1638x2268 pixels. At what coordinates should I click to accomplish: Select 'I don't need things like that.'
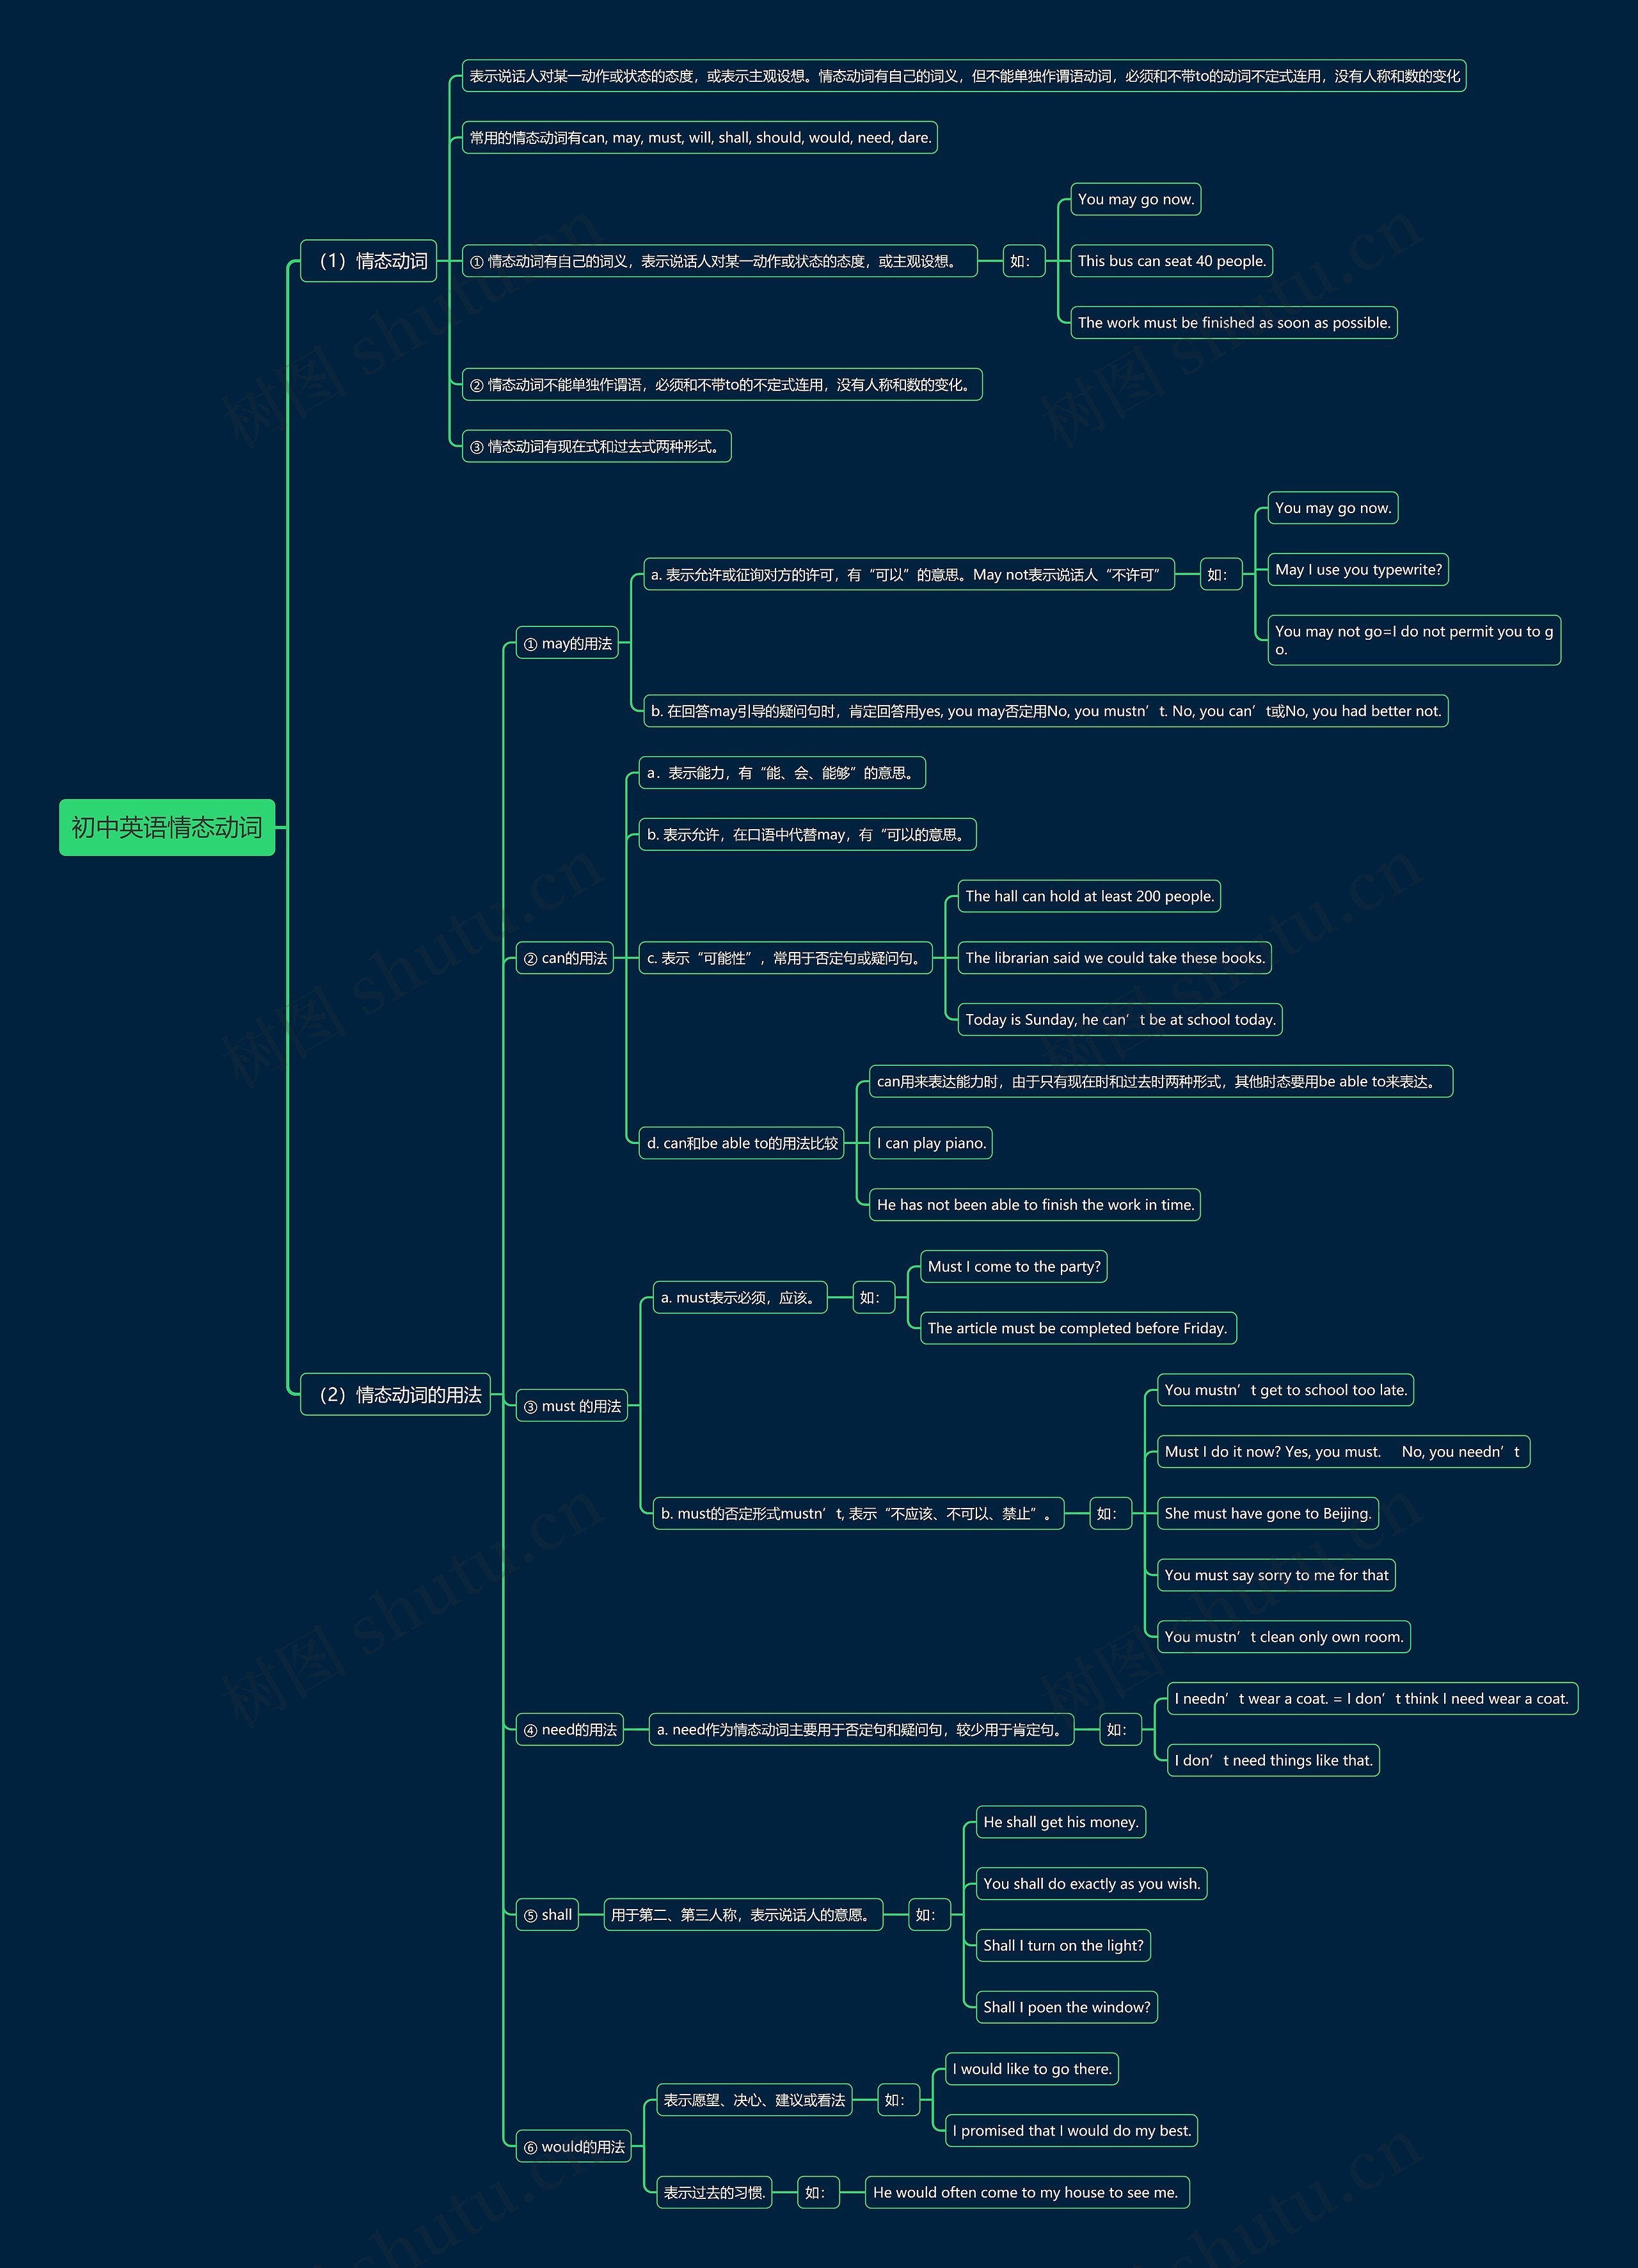[x=1273, y=1760]
